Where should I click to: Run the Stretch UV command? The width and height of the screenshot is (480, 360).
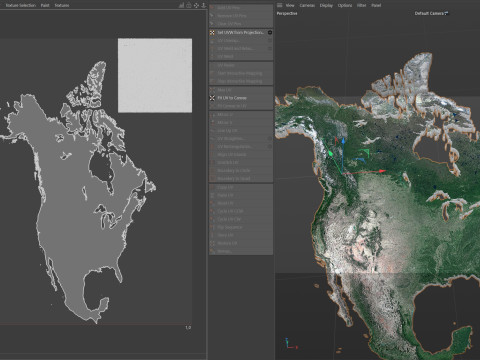(x=241, y=162)
